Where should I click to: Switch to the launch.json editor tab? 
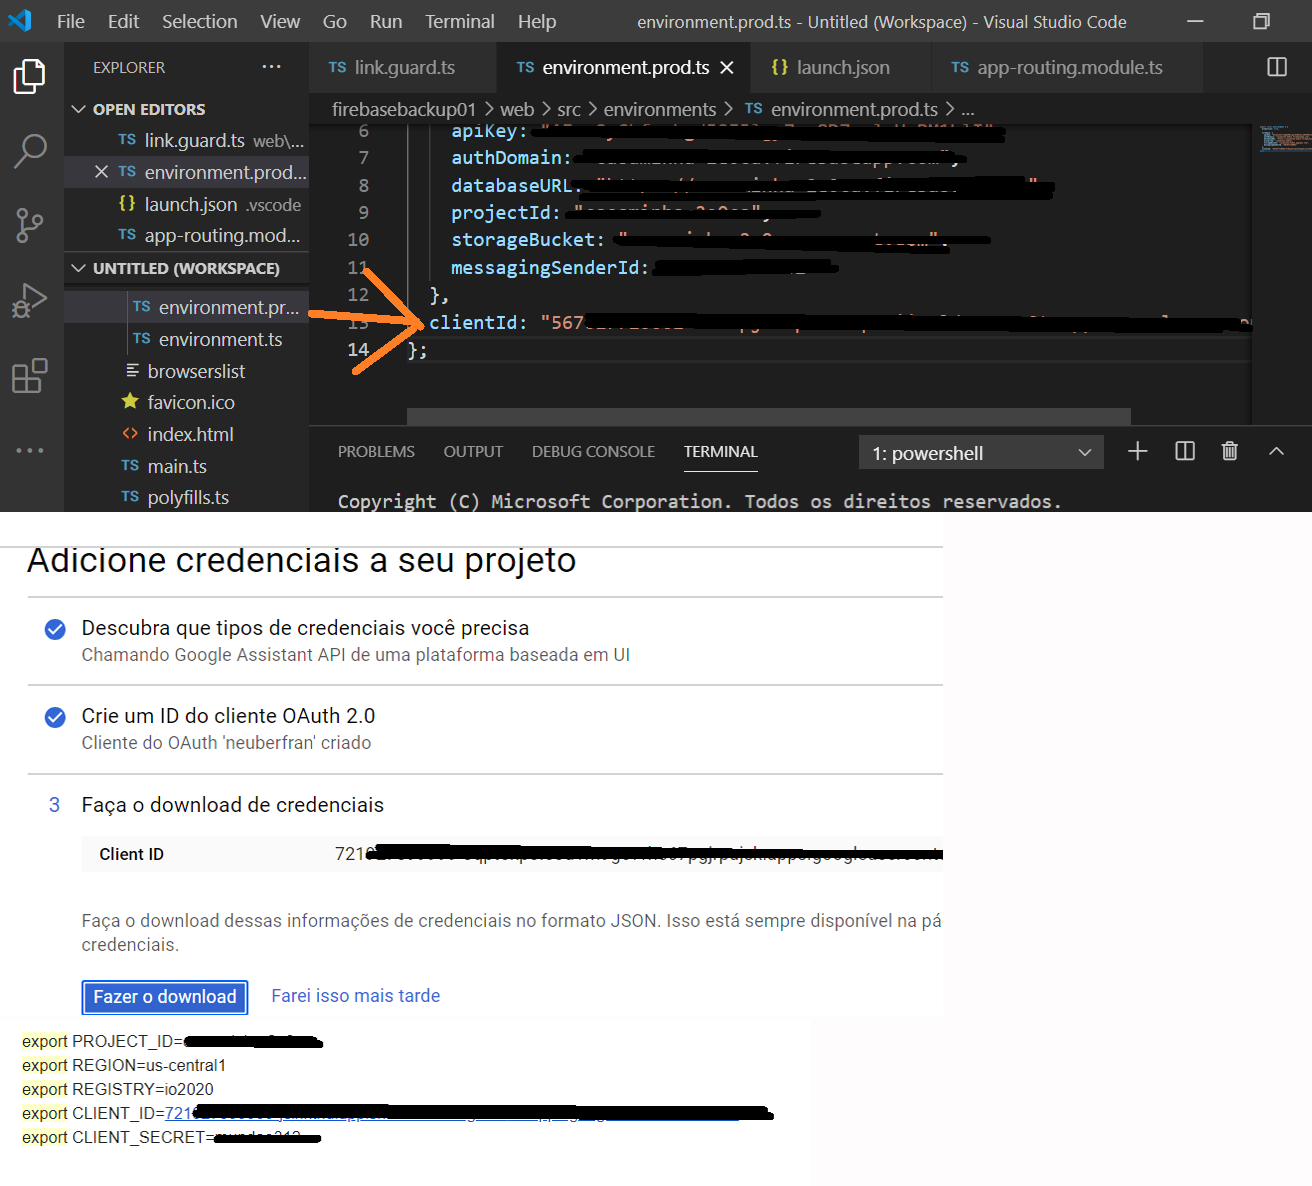[842, 67]
